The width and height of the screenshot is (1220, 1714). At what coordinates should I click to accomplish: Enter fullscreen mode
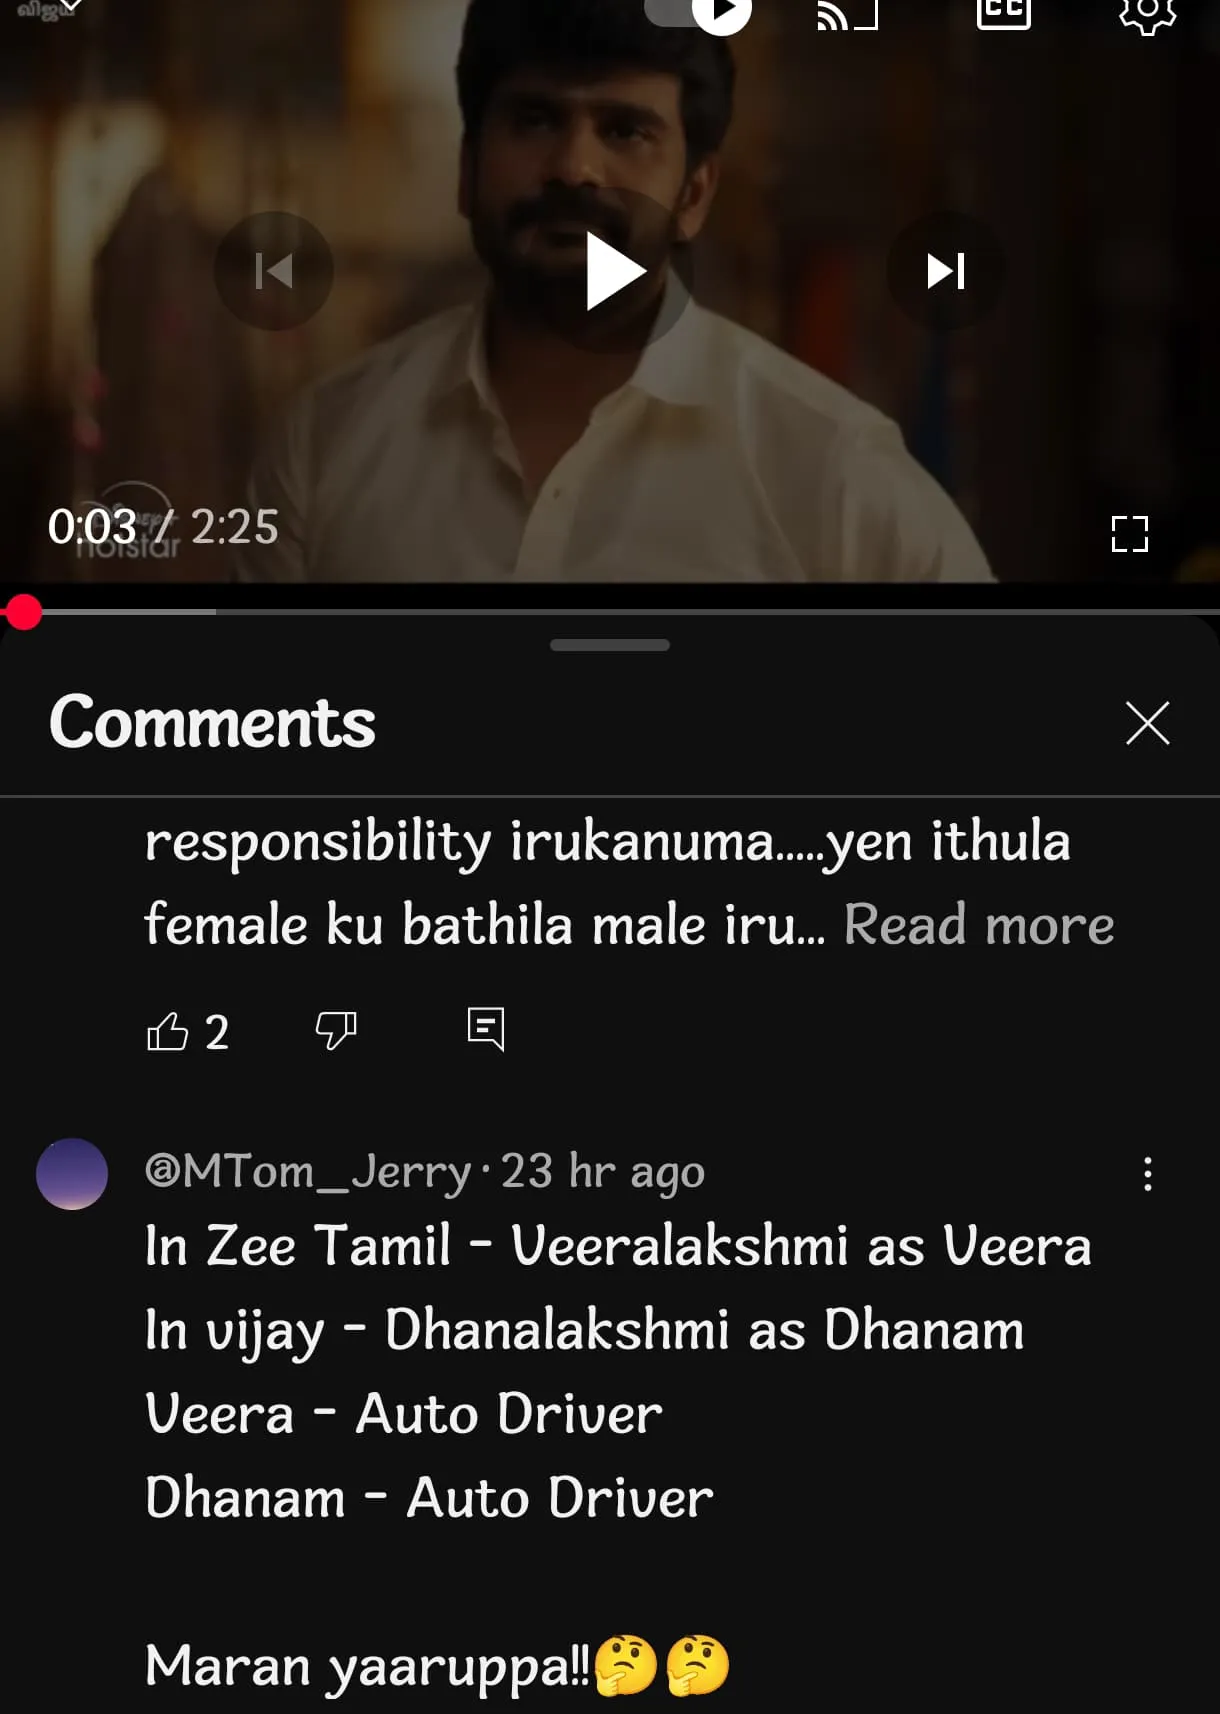coord(1130,534)
